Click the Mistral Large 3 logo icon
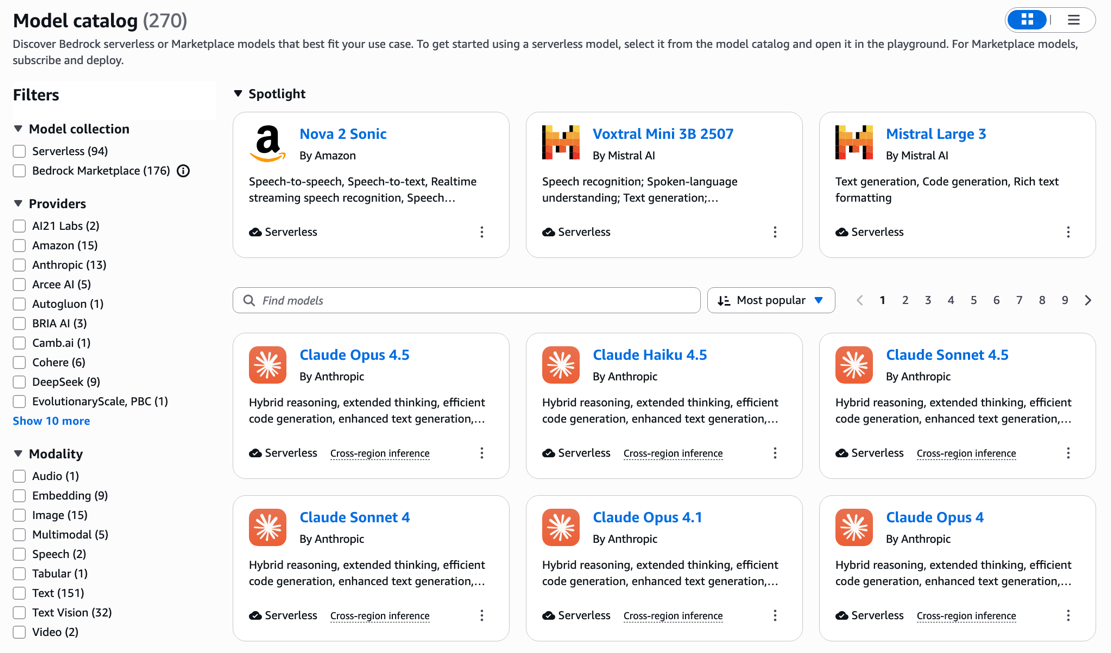This screenshot has height=653, width=1111. coord(854,142)
